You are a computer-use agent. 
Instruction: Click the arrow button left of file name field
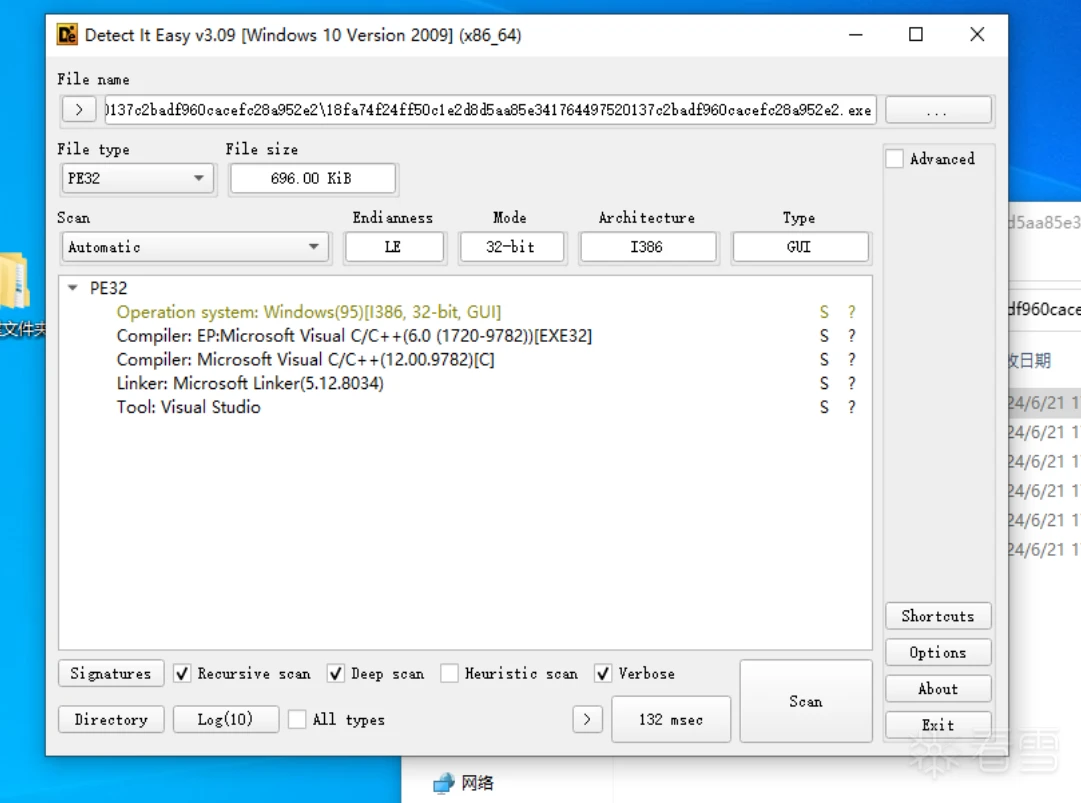[79, 110]
